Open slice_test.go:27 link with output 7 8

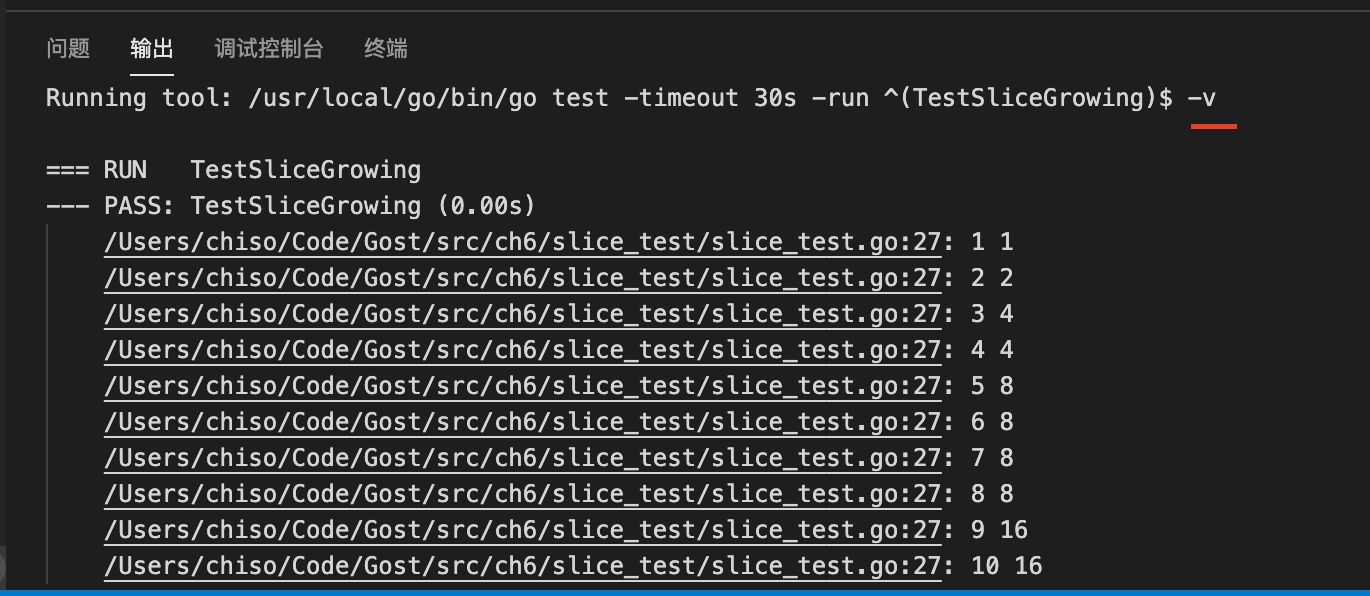(522, 458)
